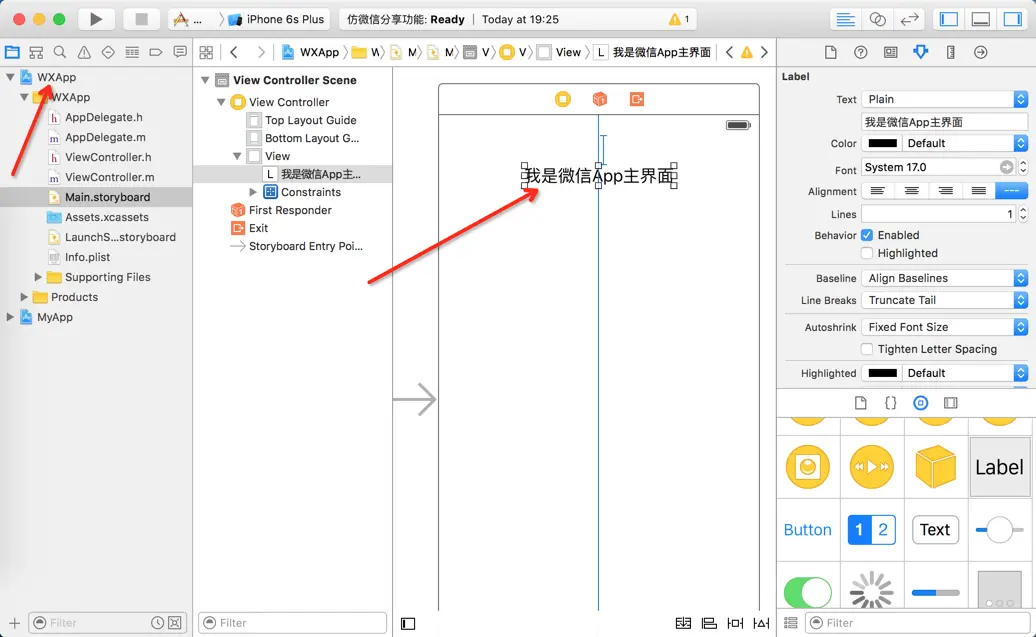Set text alignment to right
This screenshot has height=637, width=1036.
pyautogui.click(x=945, y=191)
